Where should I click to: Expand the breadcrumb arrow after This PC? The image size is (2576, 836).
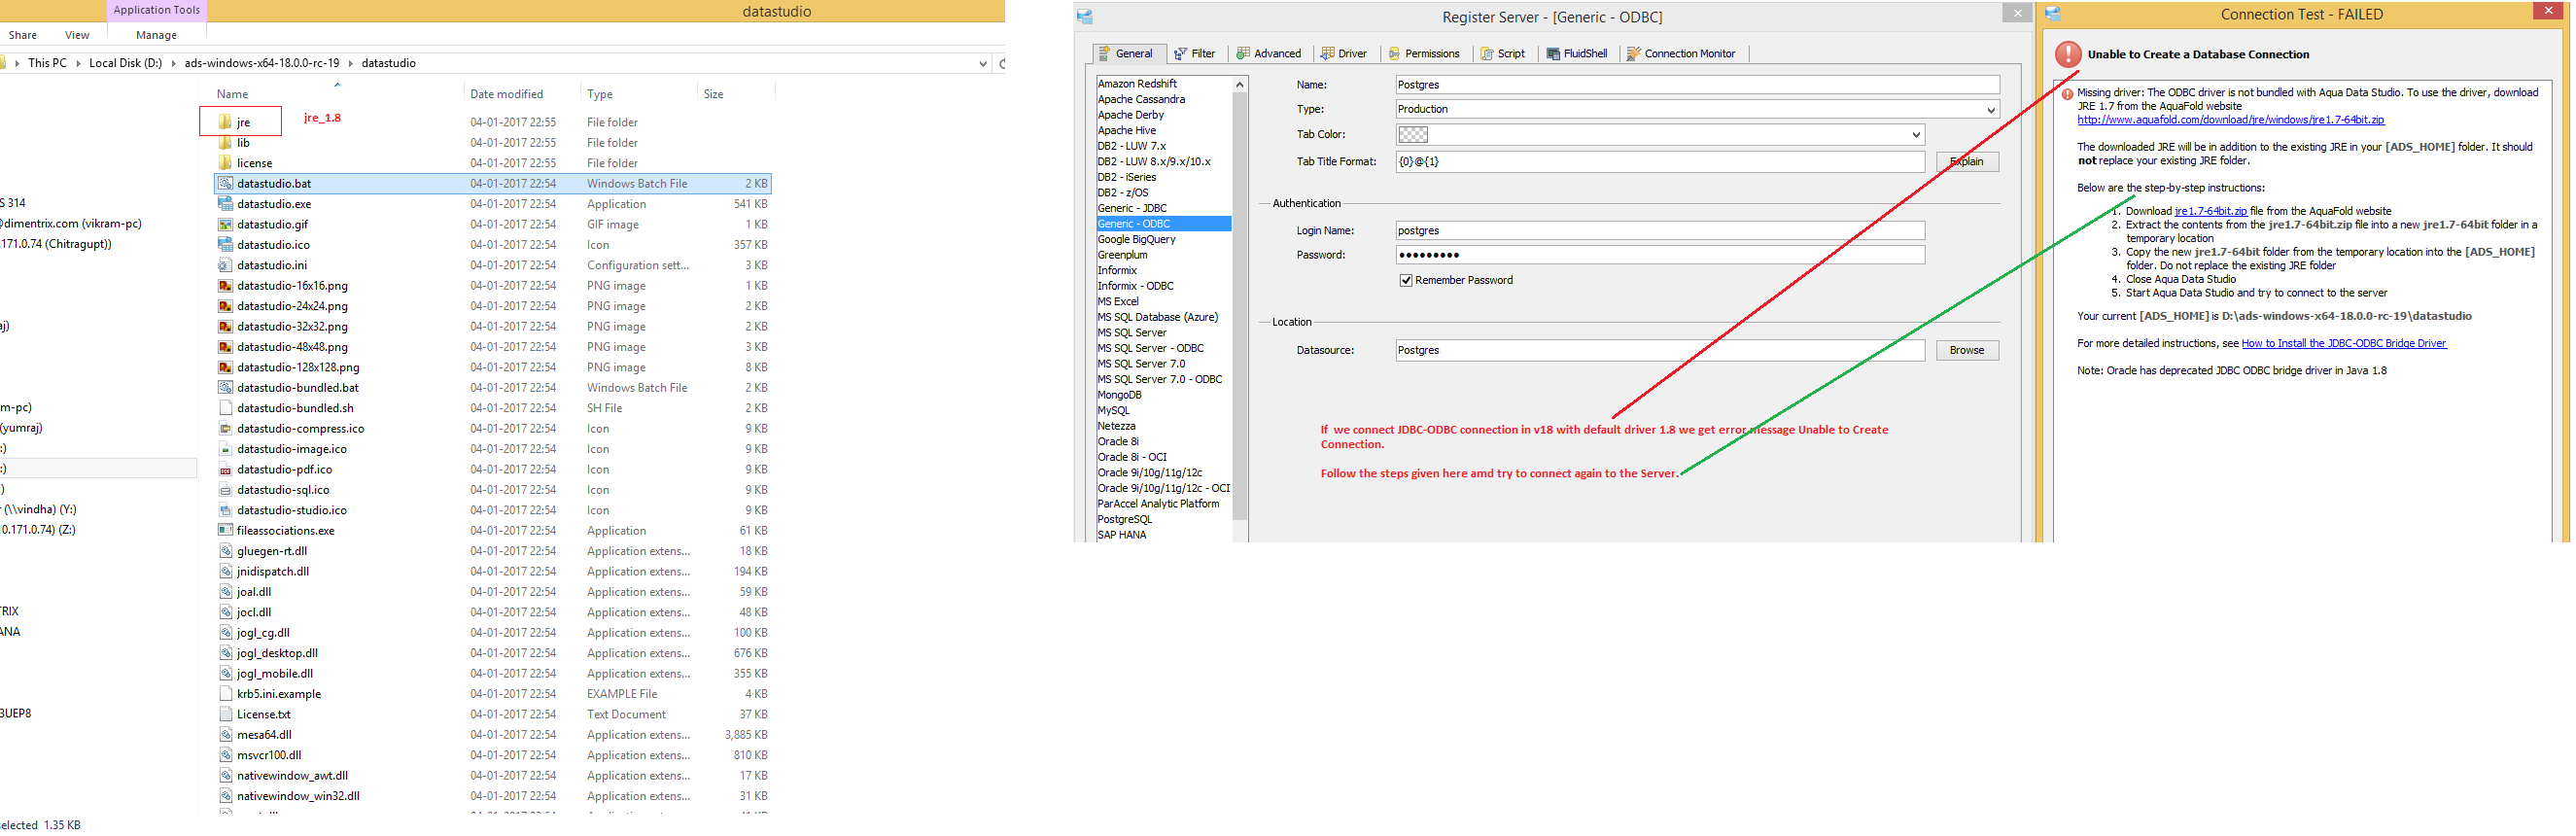(x=78, y=63)
